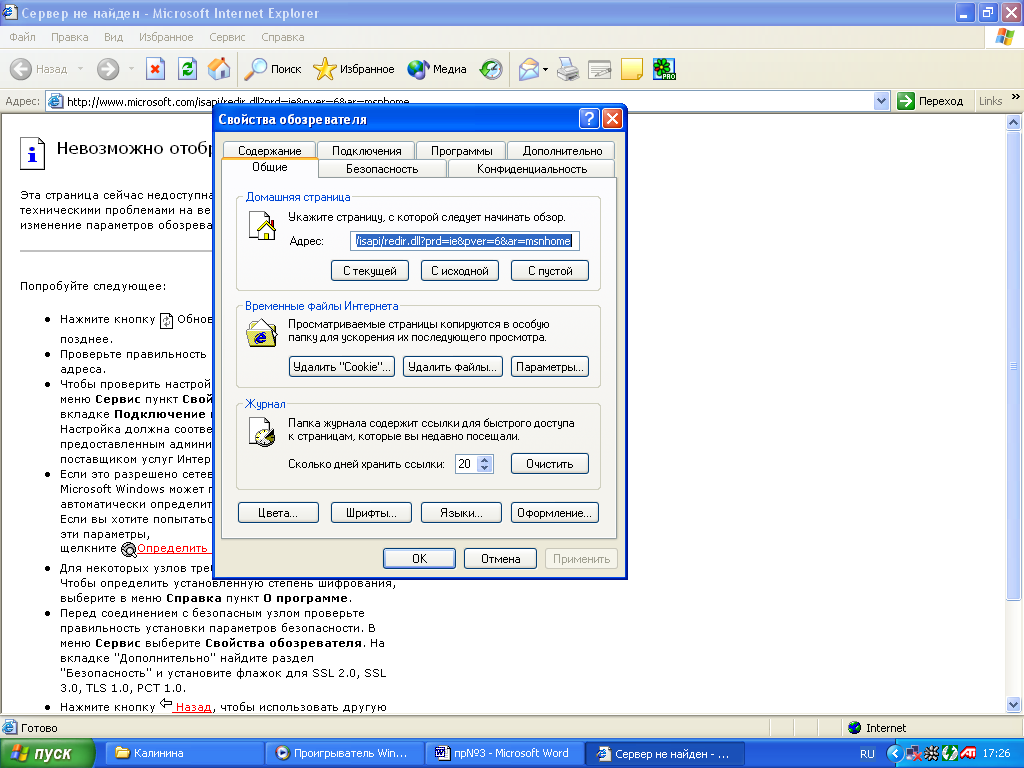Switch to the Конфиденциальность tab
Screen dimensions: 1024x768
(x=532, y=168)
